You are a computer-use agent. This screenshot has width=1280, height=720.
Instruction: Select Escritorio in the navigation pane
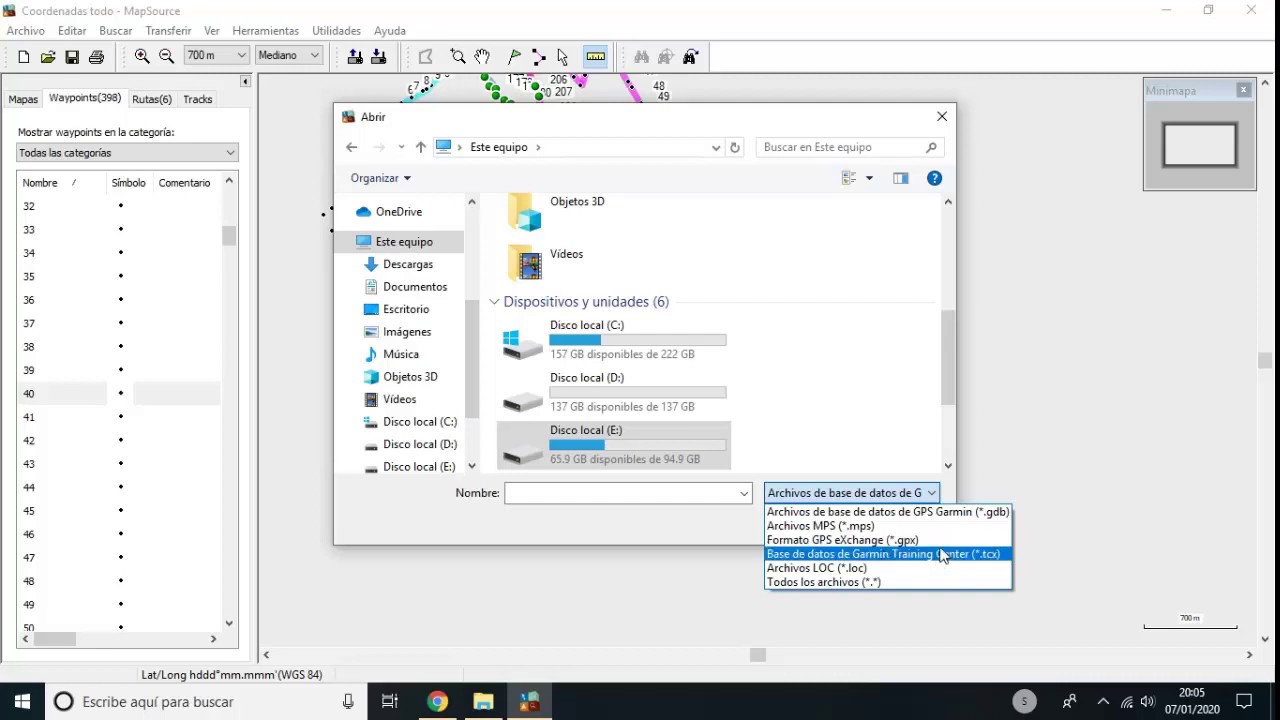click(406, 309)
